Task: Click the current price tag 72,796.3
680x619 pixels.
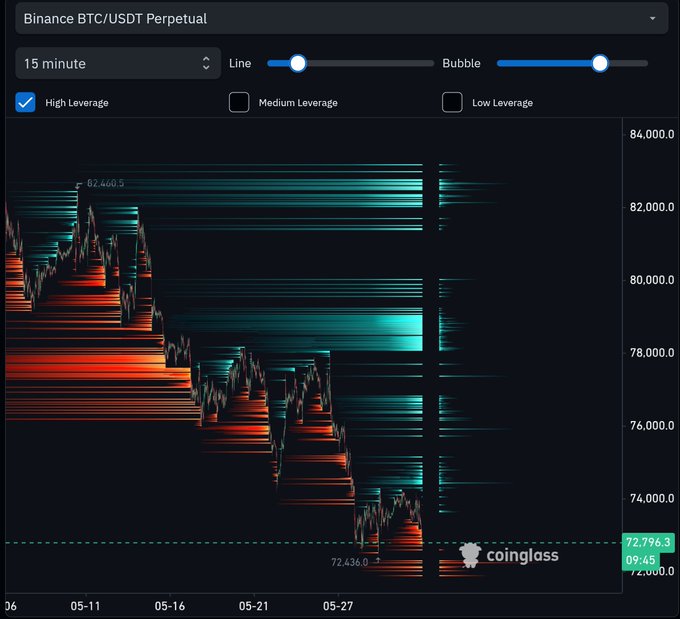Action: [648, 542]
